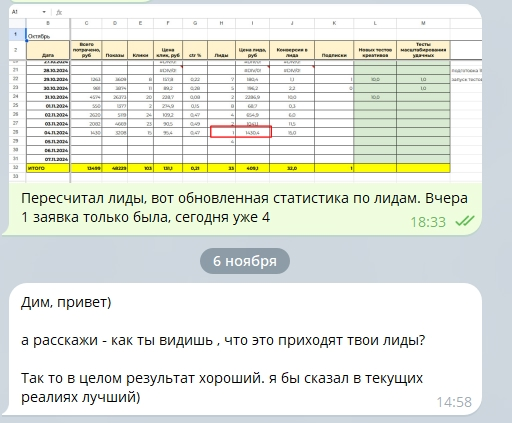Expand the A1 name box dropdown arrow
Image resolution: width=512 pixels, height=423 pixels.
pos(44,12)
